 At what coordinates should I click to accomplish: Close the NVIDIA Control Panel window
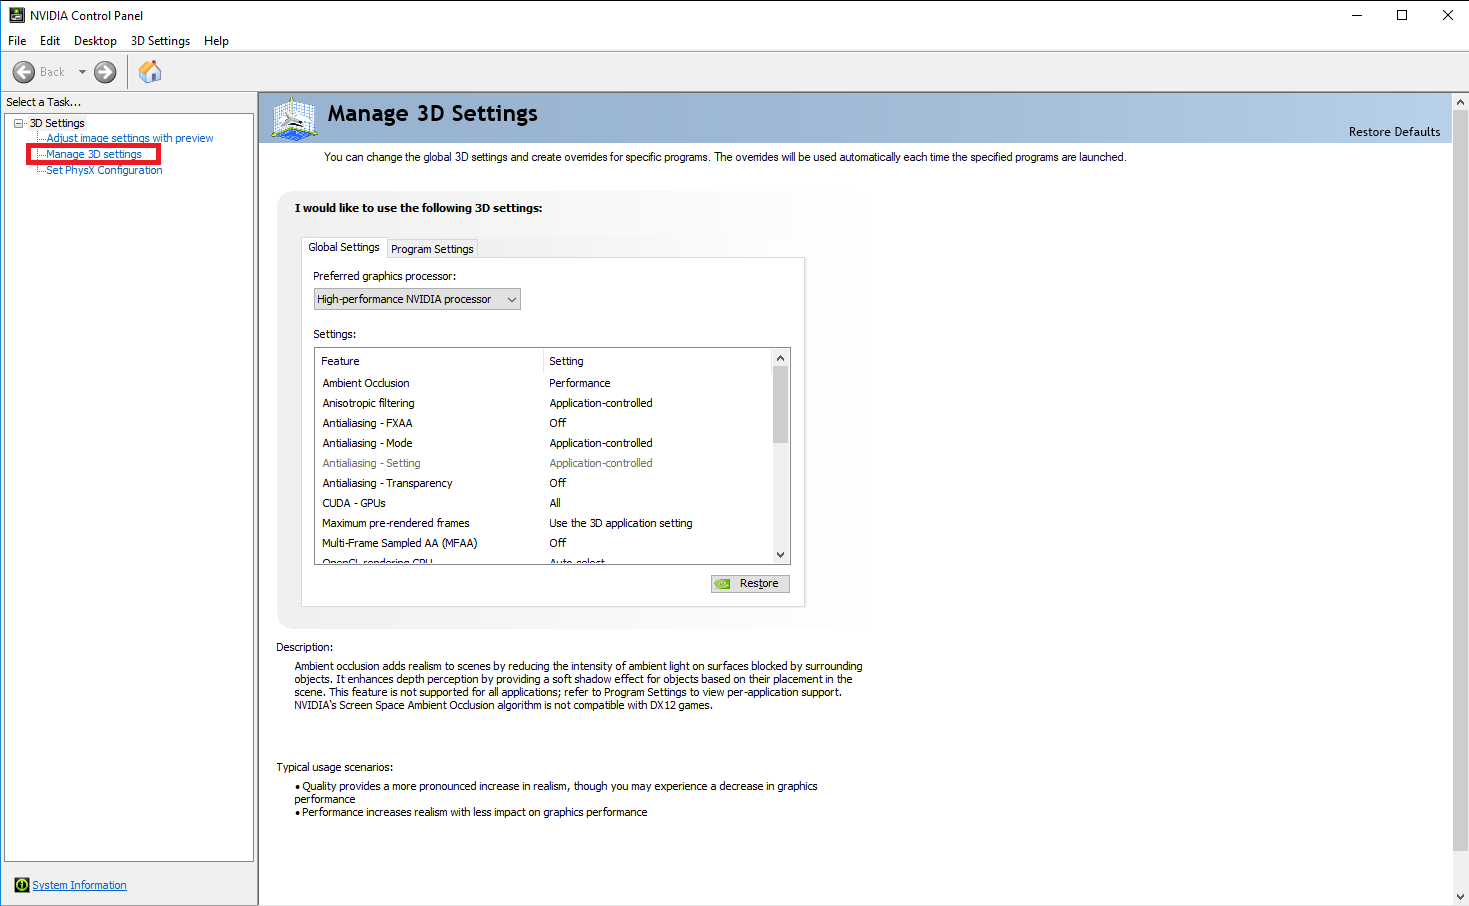click(1447, 15)
